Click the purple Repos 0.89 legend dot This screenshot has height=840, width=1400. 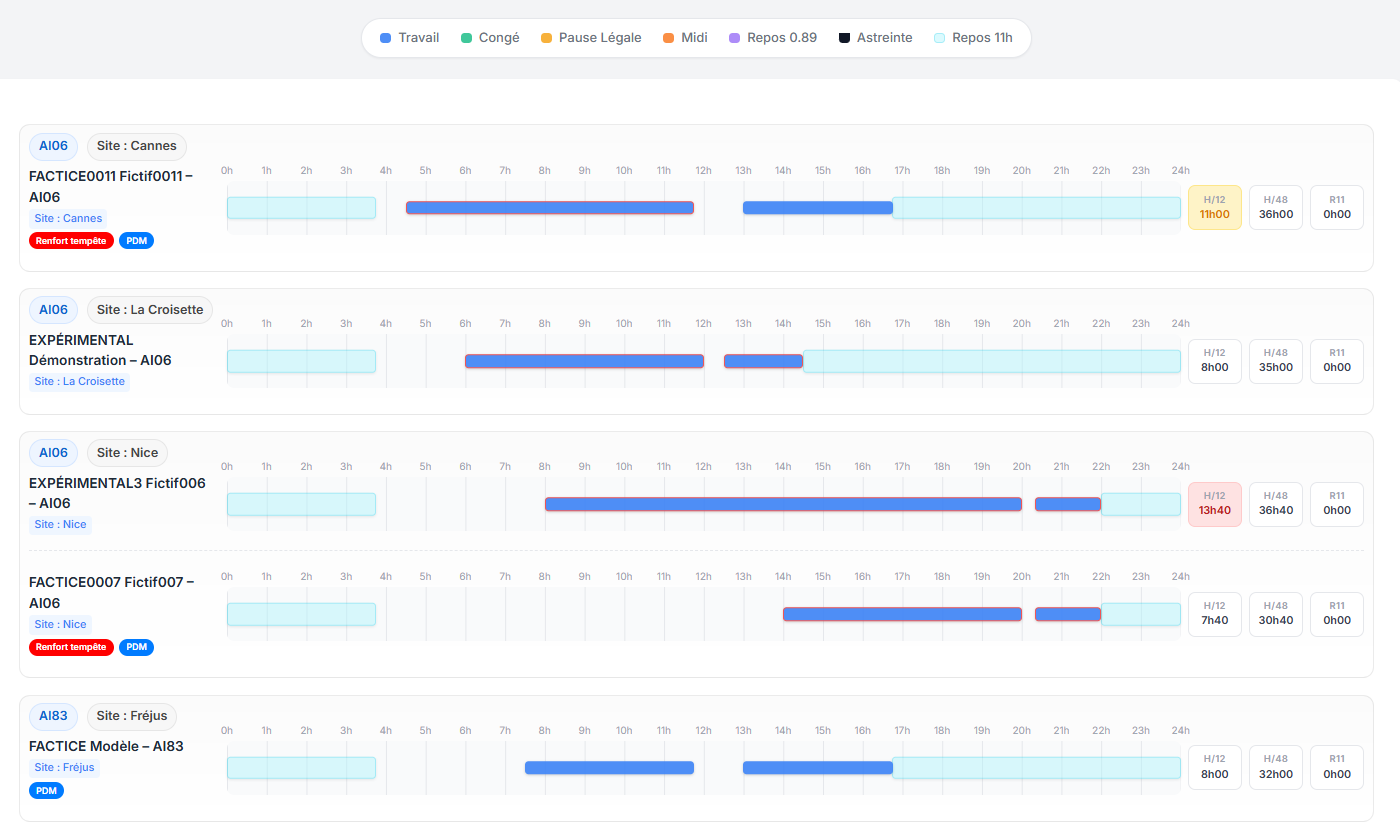point(734,38)
